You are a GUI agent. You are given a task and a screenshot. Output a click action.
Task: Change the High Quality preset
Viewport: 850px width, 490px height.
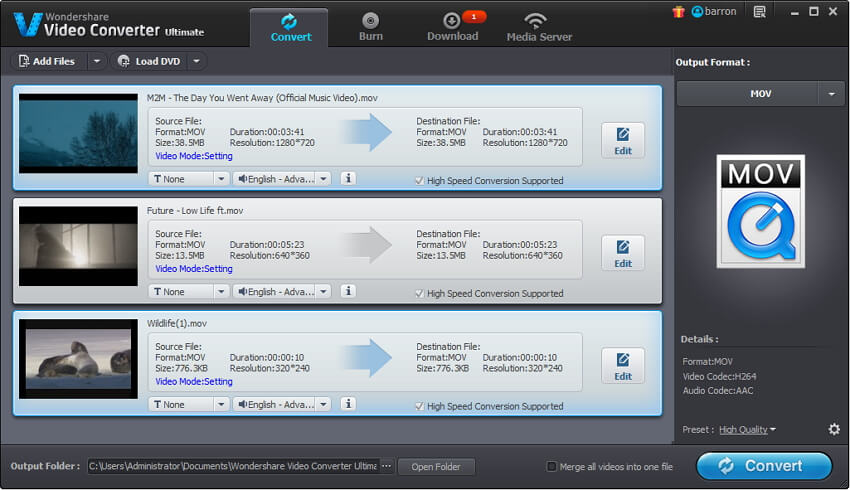pyautogui.click(x=747, y=430)
